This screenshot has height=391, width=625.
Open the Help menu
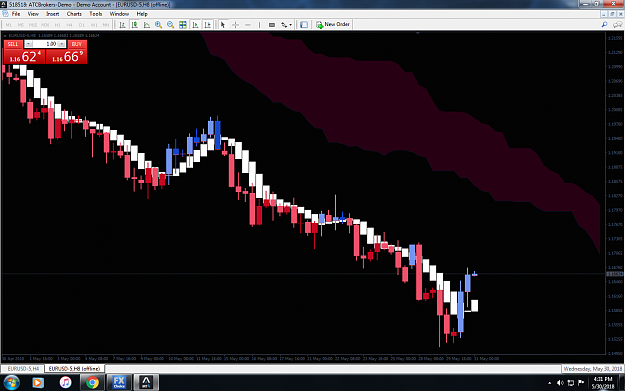click(x=142, y=14)
